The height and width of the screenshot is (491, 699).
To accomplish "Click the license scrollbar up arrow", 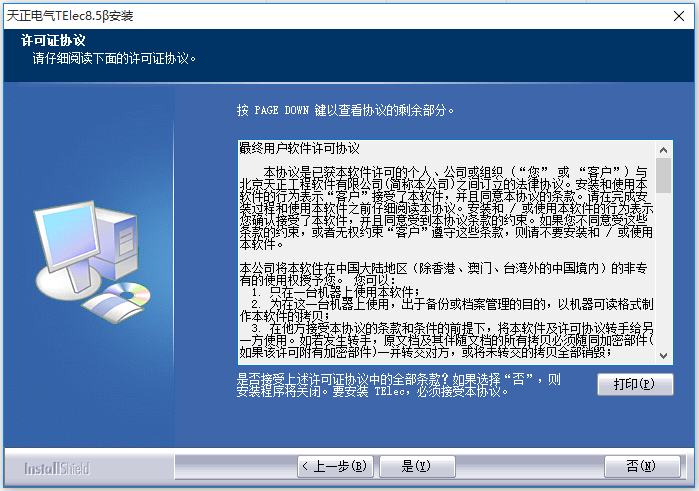I will (664, 147).
